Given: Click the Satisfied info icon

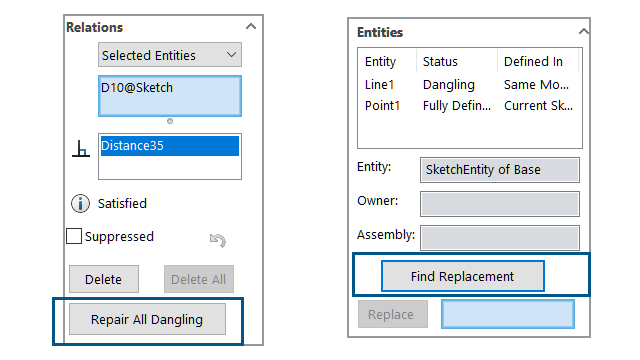Looking at the screenshot, I should point(80,203).
